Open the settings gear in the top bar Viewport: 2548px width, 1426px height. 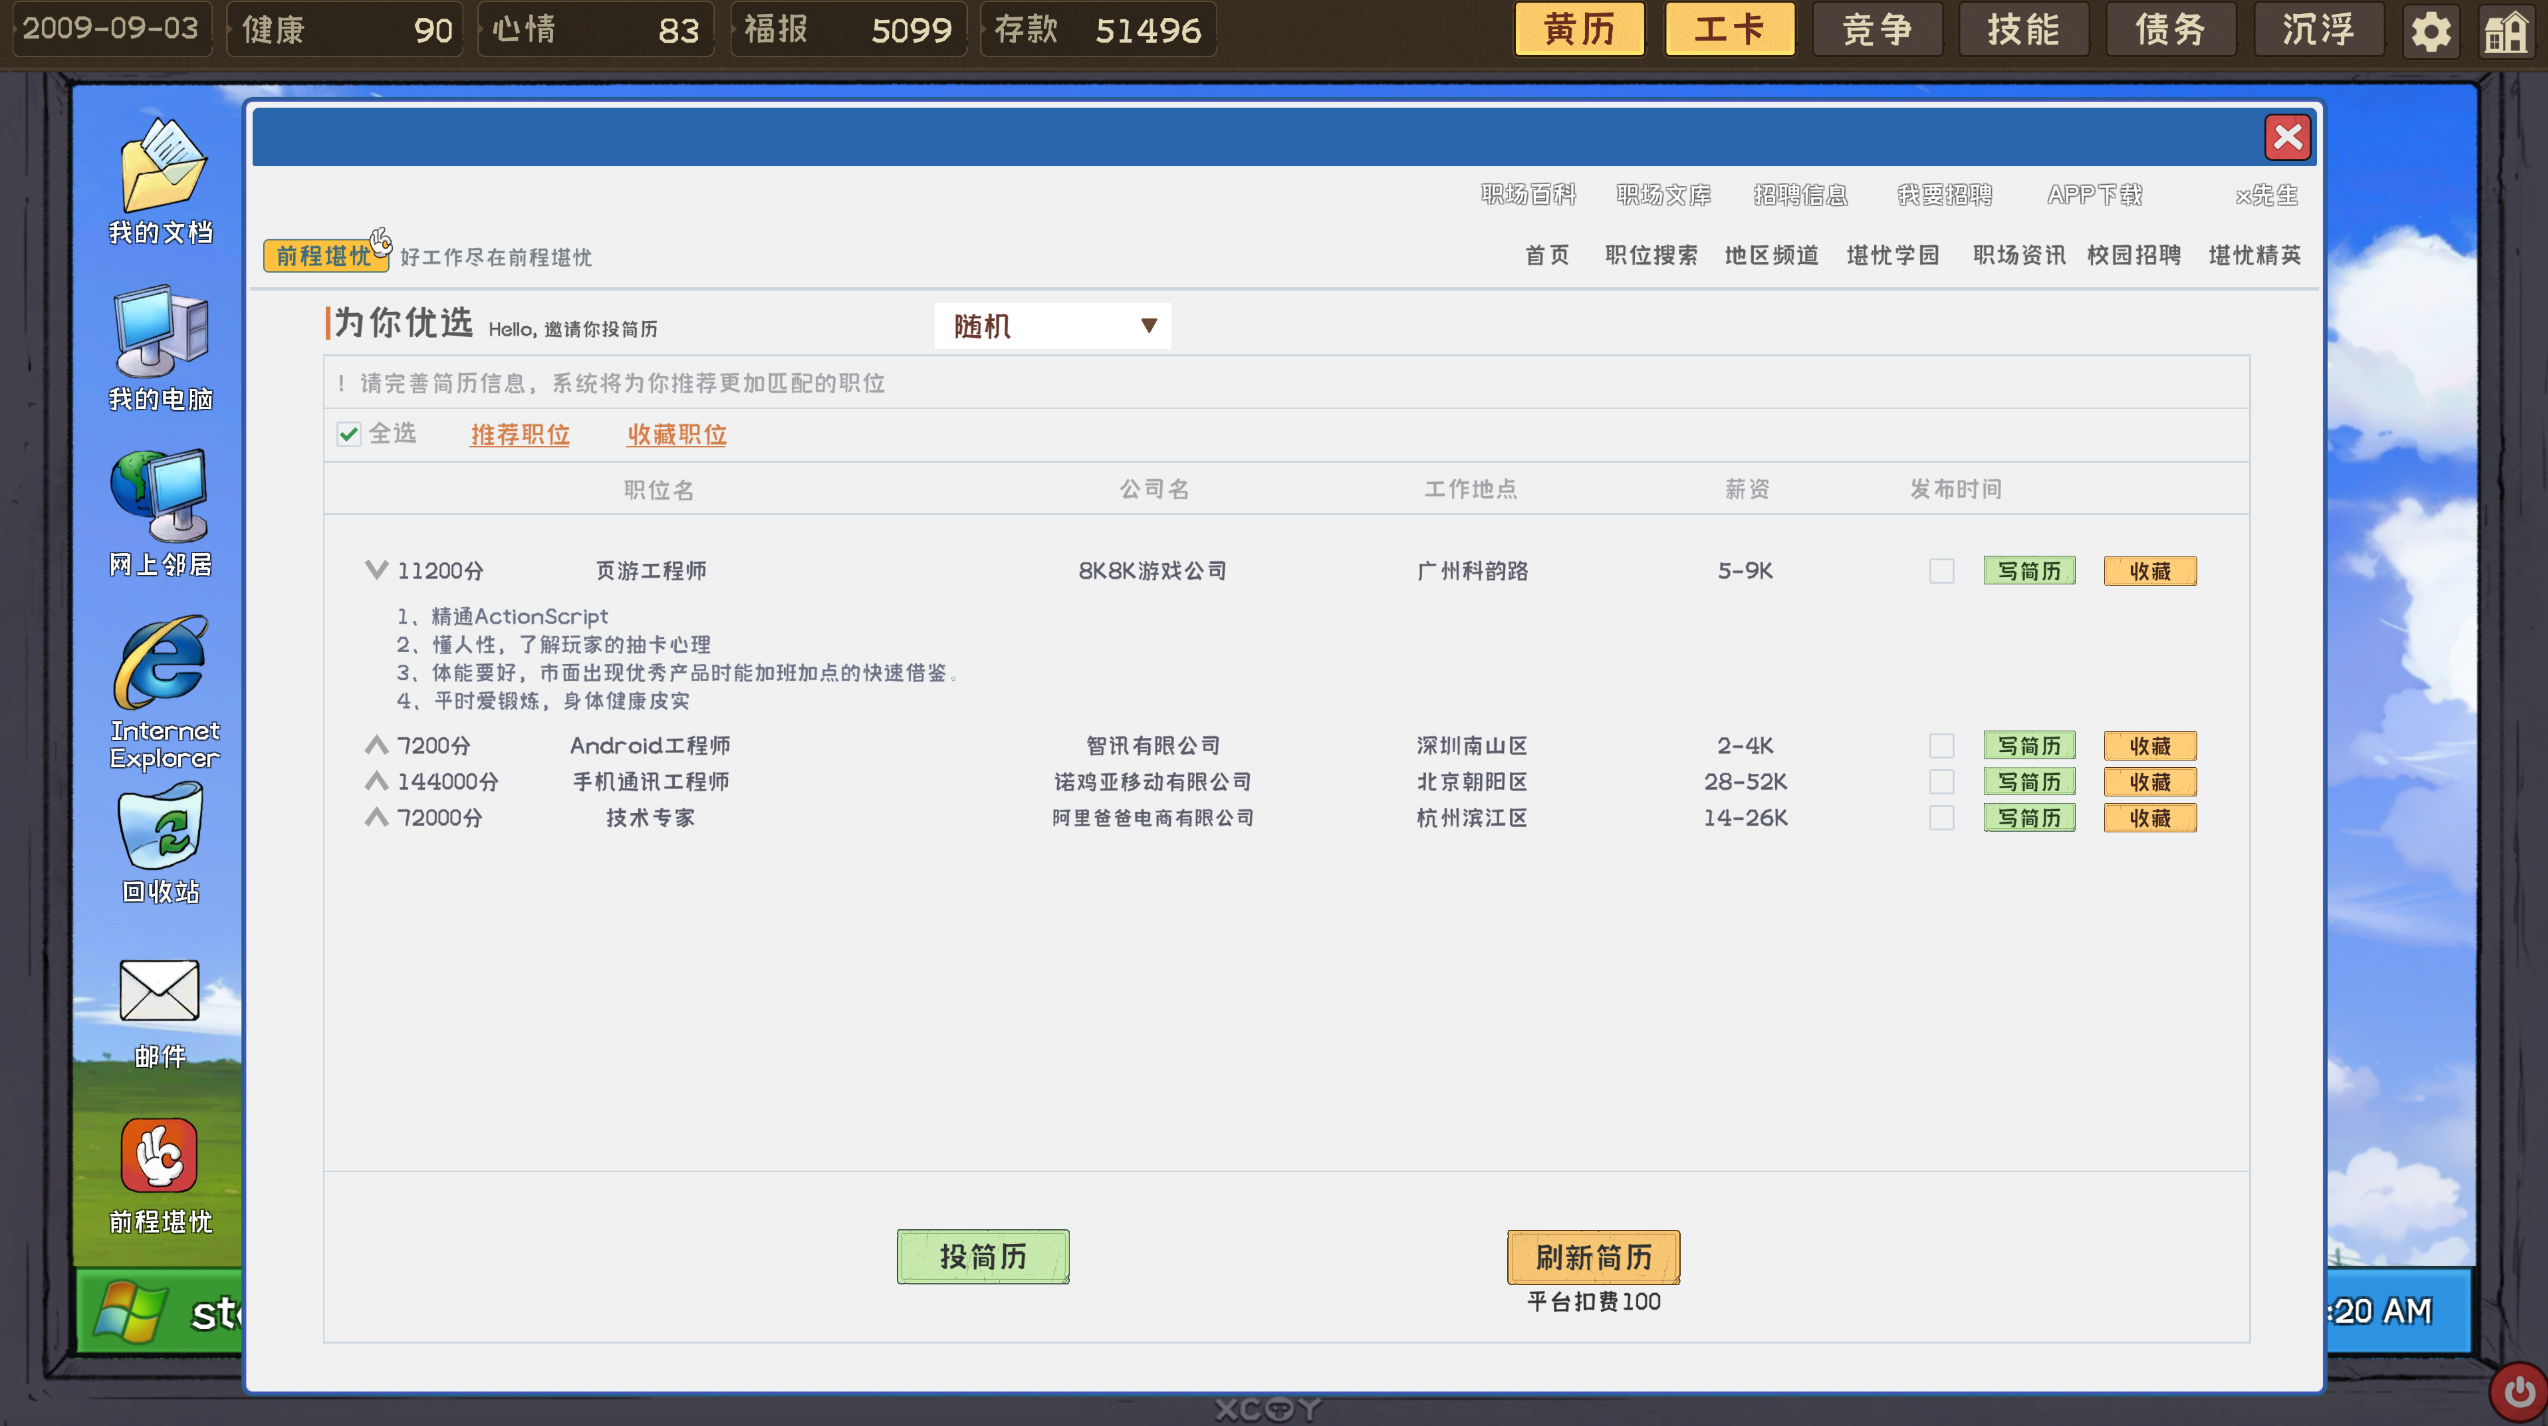pyautogui.click(x=2430, y=30)
